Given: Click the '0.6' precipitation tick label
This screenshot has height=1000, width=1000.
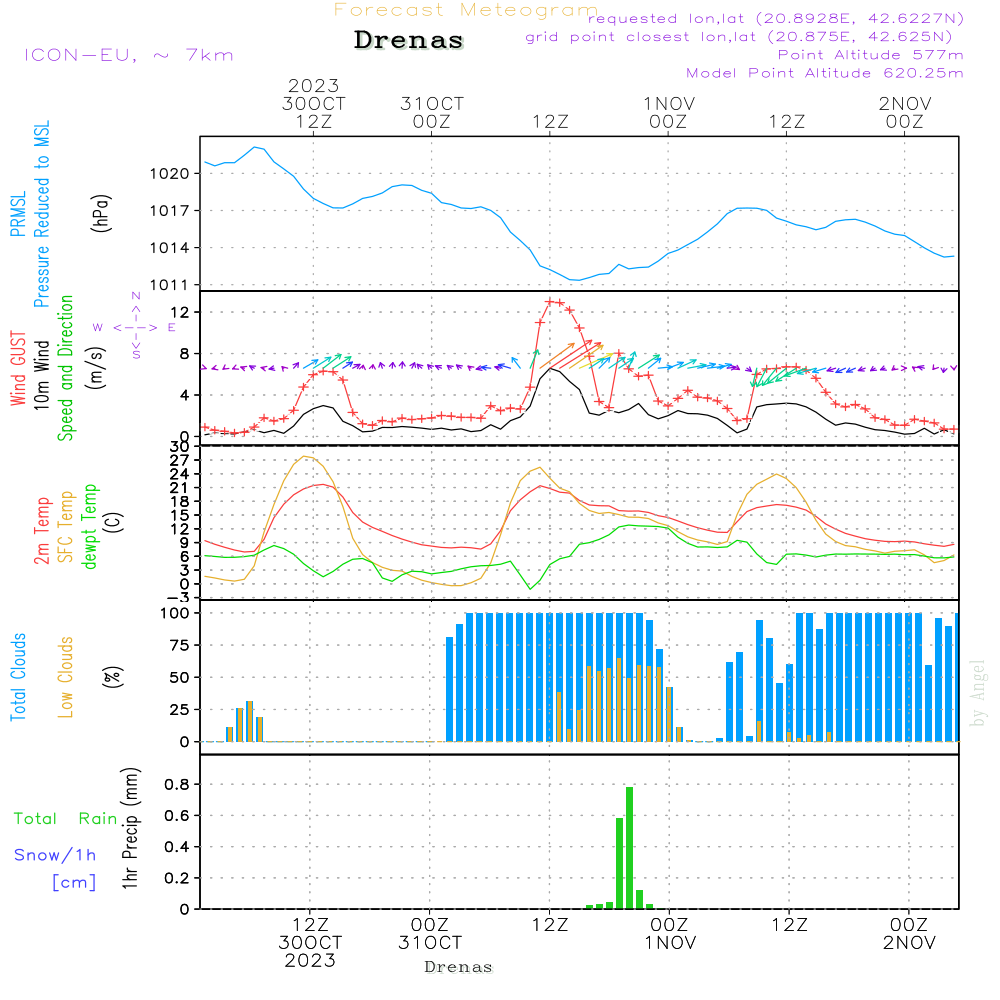Looking at the screenshot, I should [x=177, y=816].
